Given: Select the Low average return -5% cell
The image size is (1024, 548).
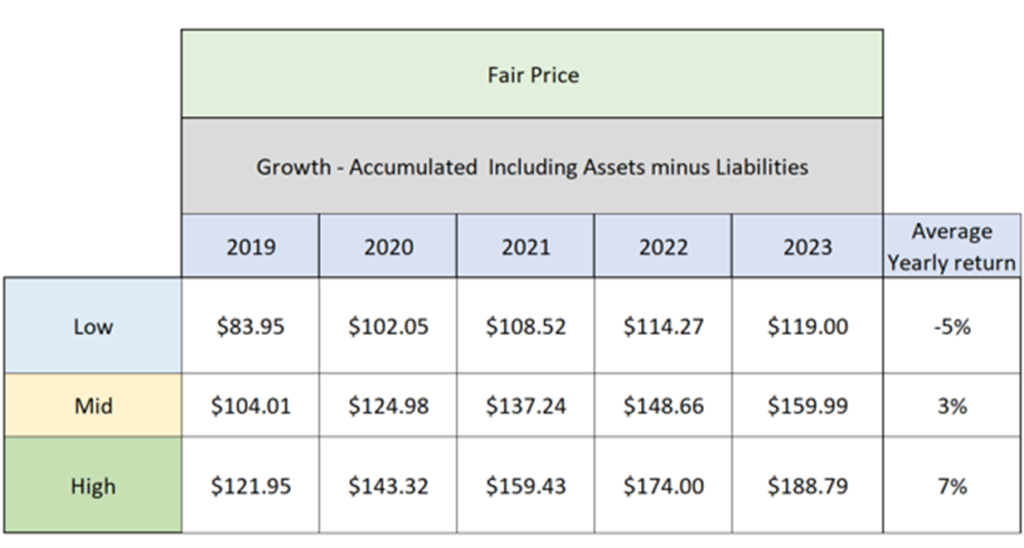Looking at the screenshot, I should [952, 326].
